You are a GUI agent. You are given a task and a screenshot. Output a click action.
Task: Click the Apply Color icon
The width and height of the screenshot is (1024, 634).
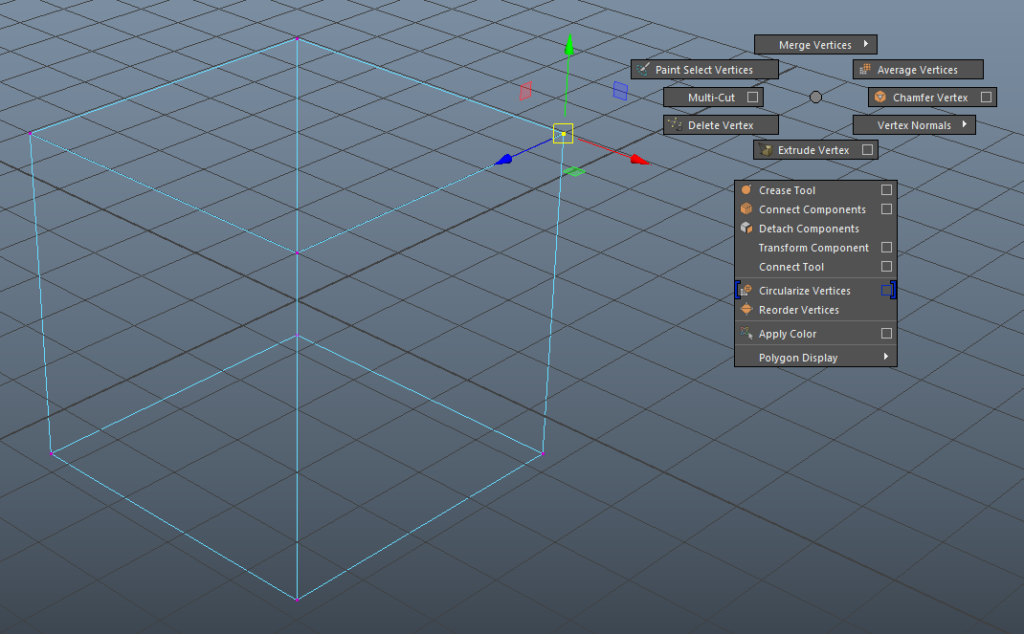point(746,334)
